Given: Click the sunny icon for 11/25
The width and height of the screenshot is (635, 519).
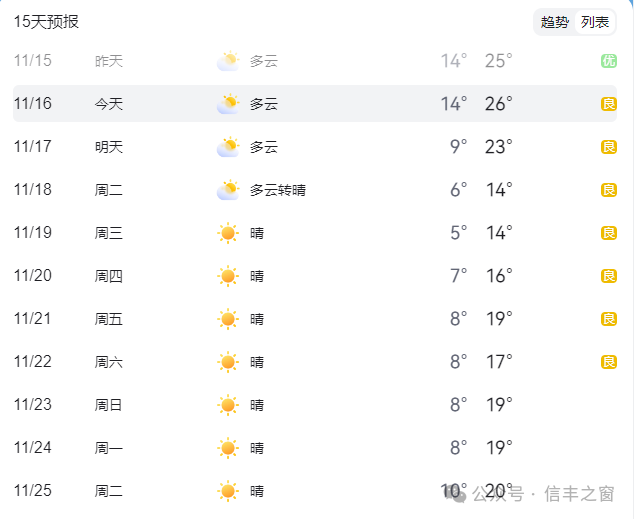Looking at the screenshot, I should point(229,491).
